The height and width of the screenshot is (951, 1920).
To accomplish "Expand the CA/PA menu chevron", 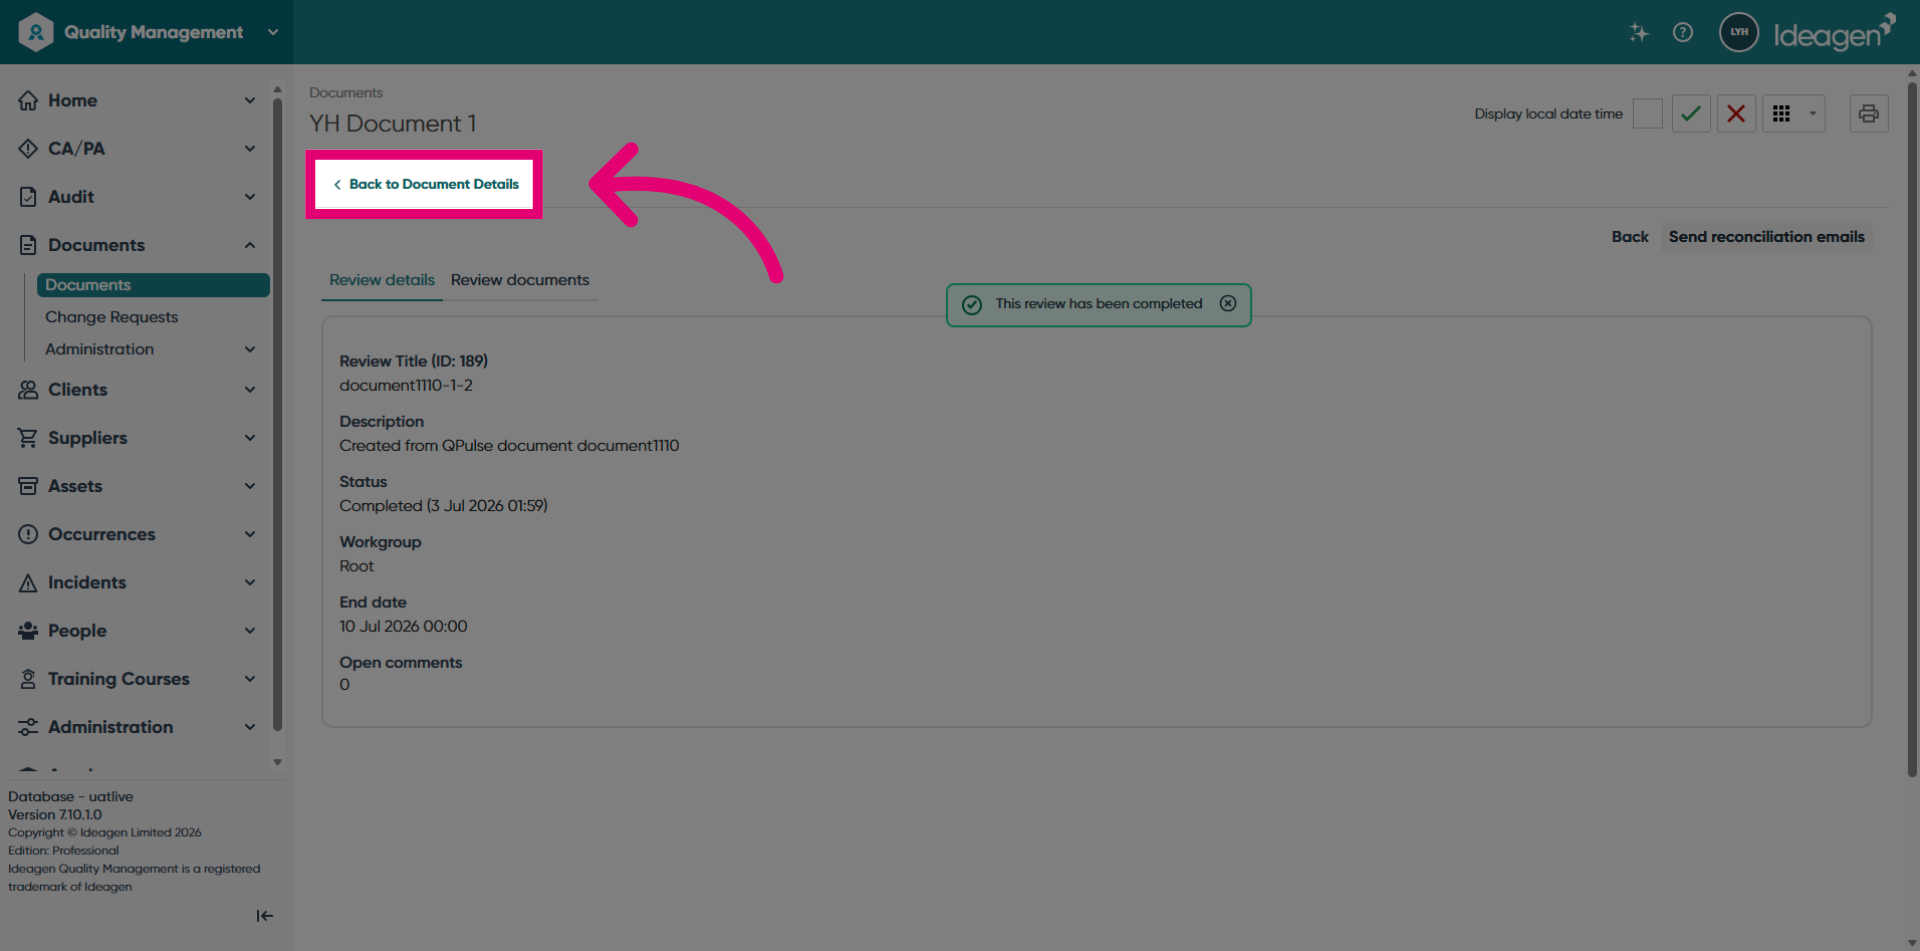I will tap(250, 148).
